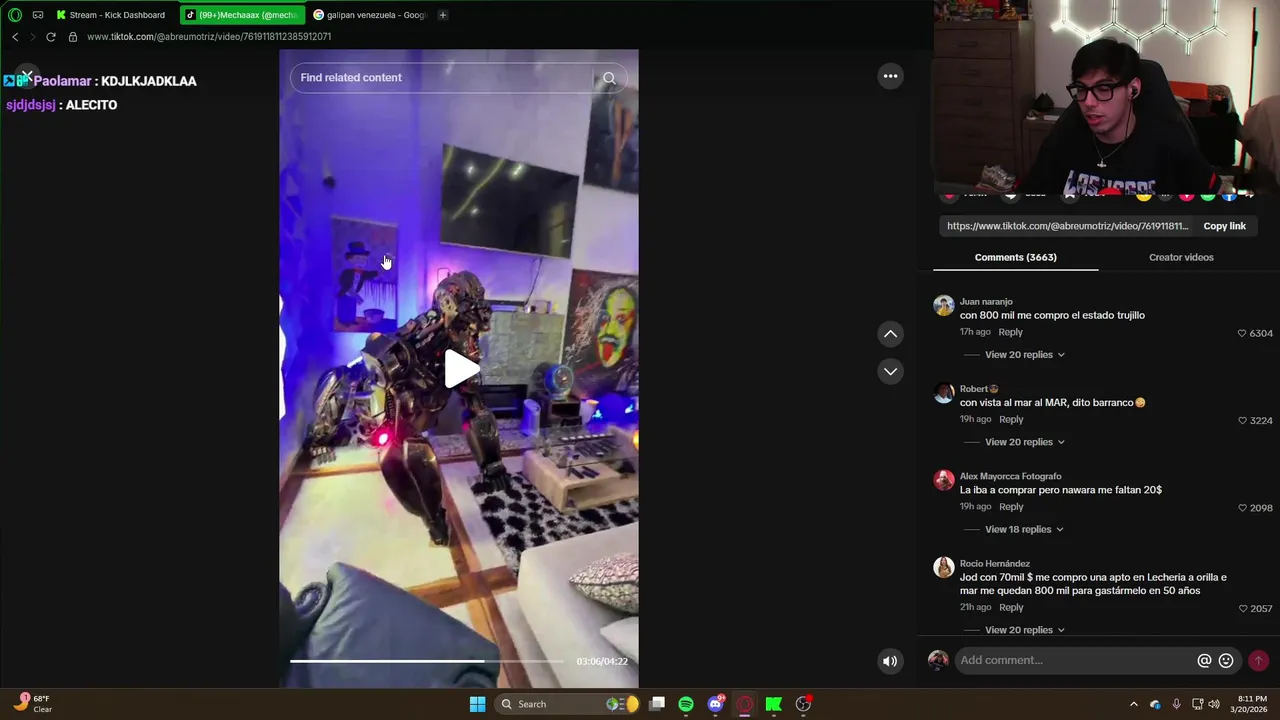Image resolution: width=1280 pixels, height=720 pixels.
Task: Open a new browser tab with plus
Action: [443, 15]
